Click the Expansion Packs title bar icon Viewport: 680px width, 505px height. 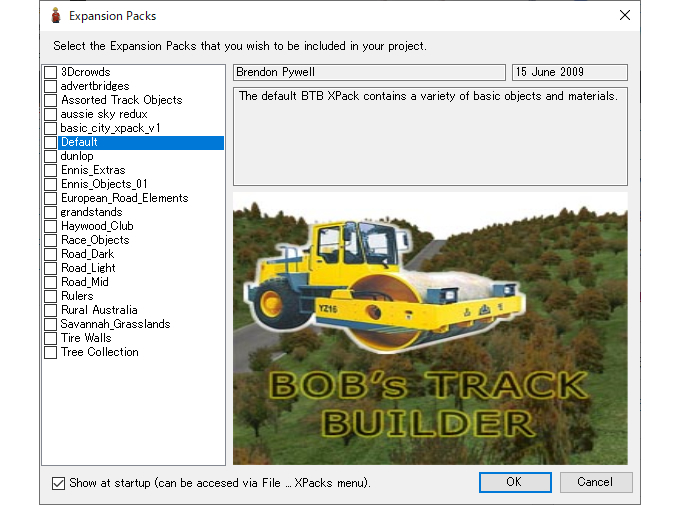click(56, 16)
